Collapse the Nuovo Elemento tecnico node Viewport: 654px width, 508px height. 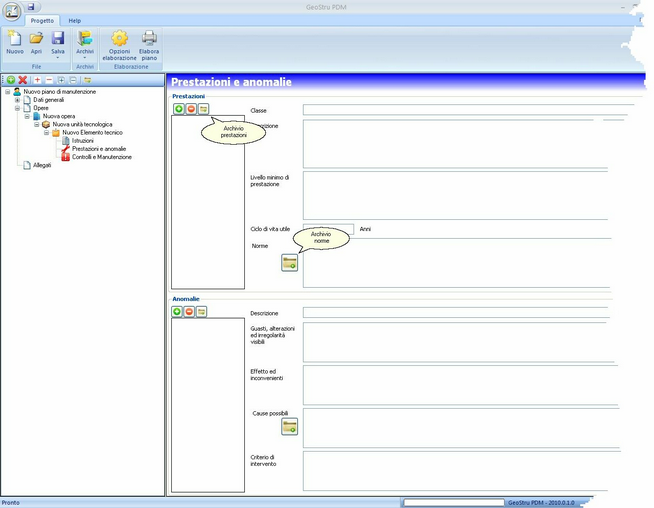point(46,133)
